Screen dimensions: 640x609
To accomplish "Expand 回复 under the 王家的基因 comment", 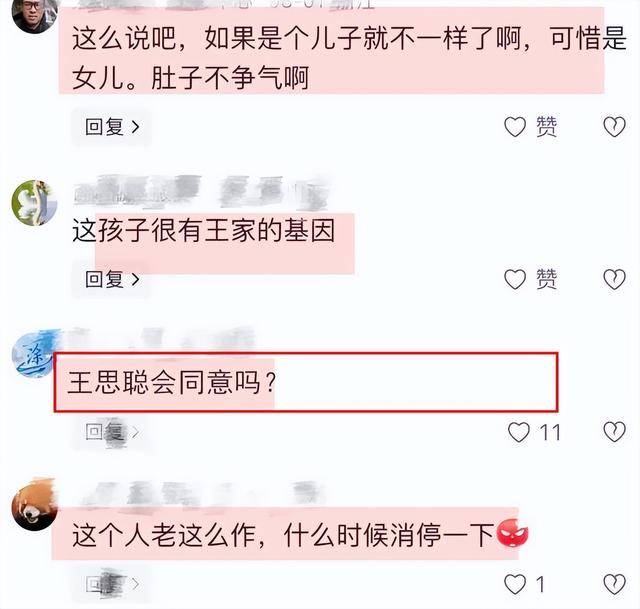I will (x=112, y=280).
